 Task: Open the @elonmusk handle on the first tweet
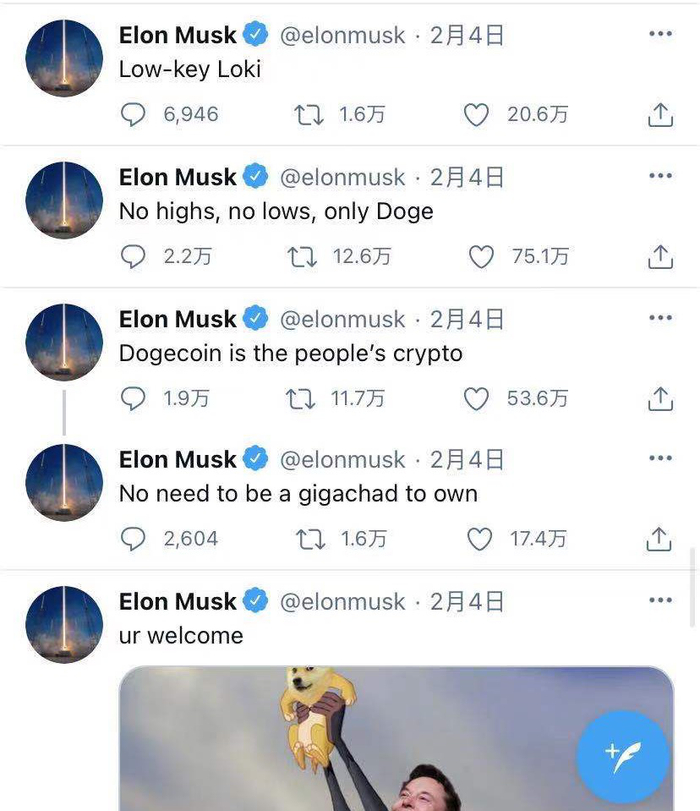click(342, 36)
